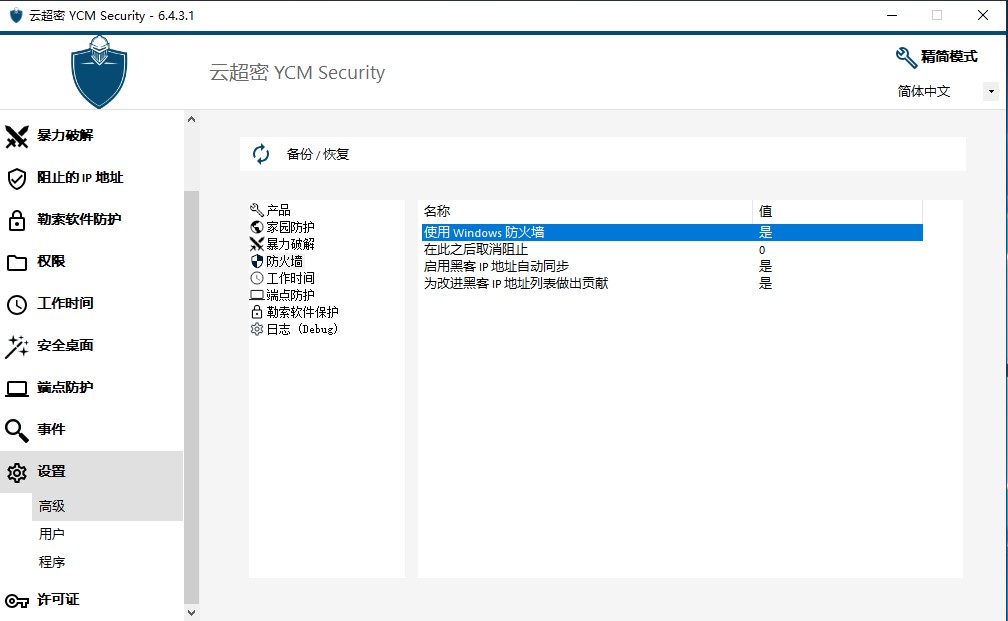Click the padlock icon for 勒索软件防护
The width and height of the screenshot is (1008, 621).
[17, 220]
